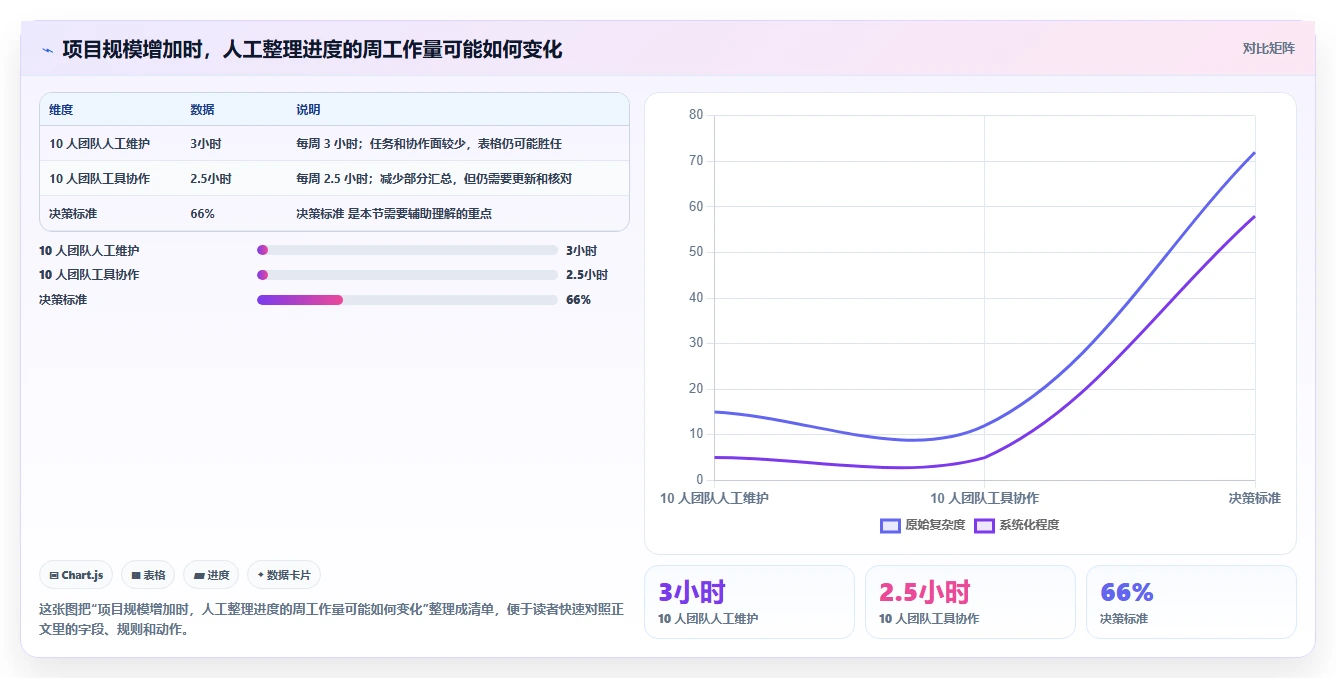This screenshot has width=1336, height=678.
Task: Click the 3小时 value beside progress bar
Action: (581, 250)
